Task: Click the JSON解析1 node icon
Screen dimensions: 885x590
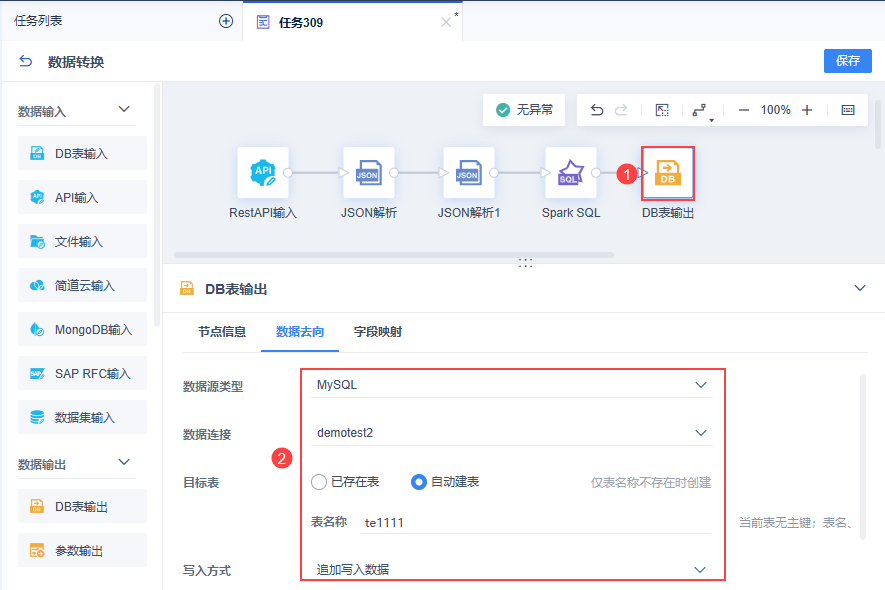Action: click(x=468, y=173)
